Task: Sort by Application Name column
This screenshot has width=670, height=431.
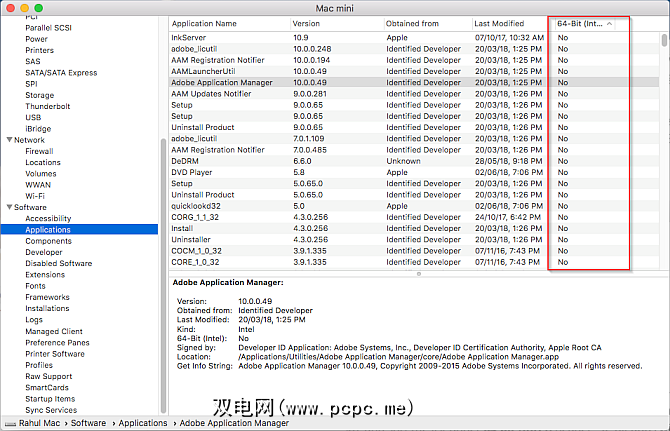Action: [204, 23]
